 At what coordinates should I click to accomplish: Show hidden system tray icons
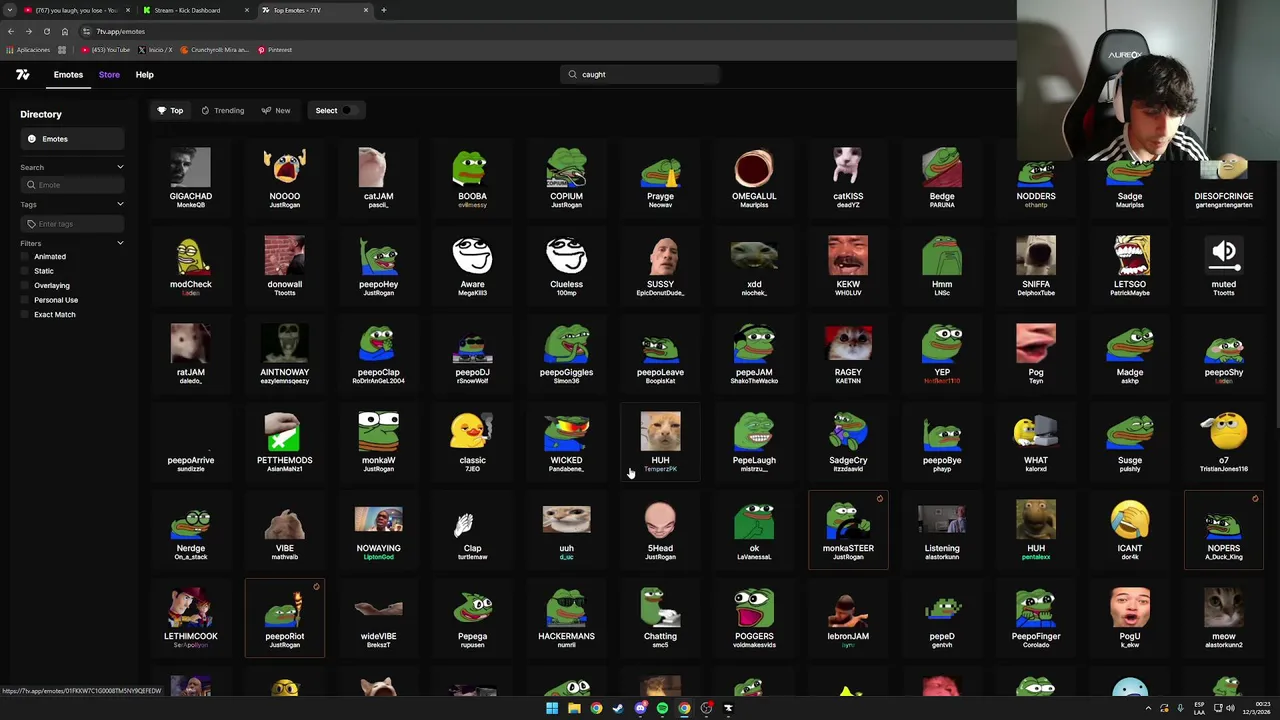pyautogui.click(x=1148, y=708)
